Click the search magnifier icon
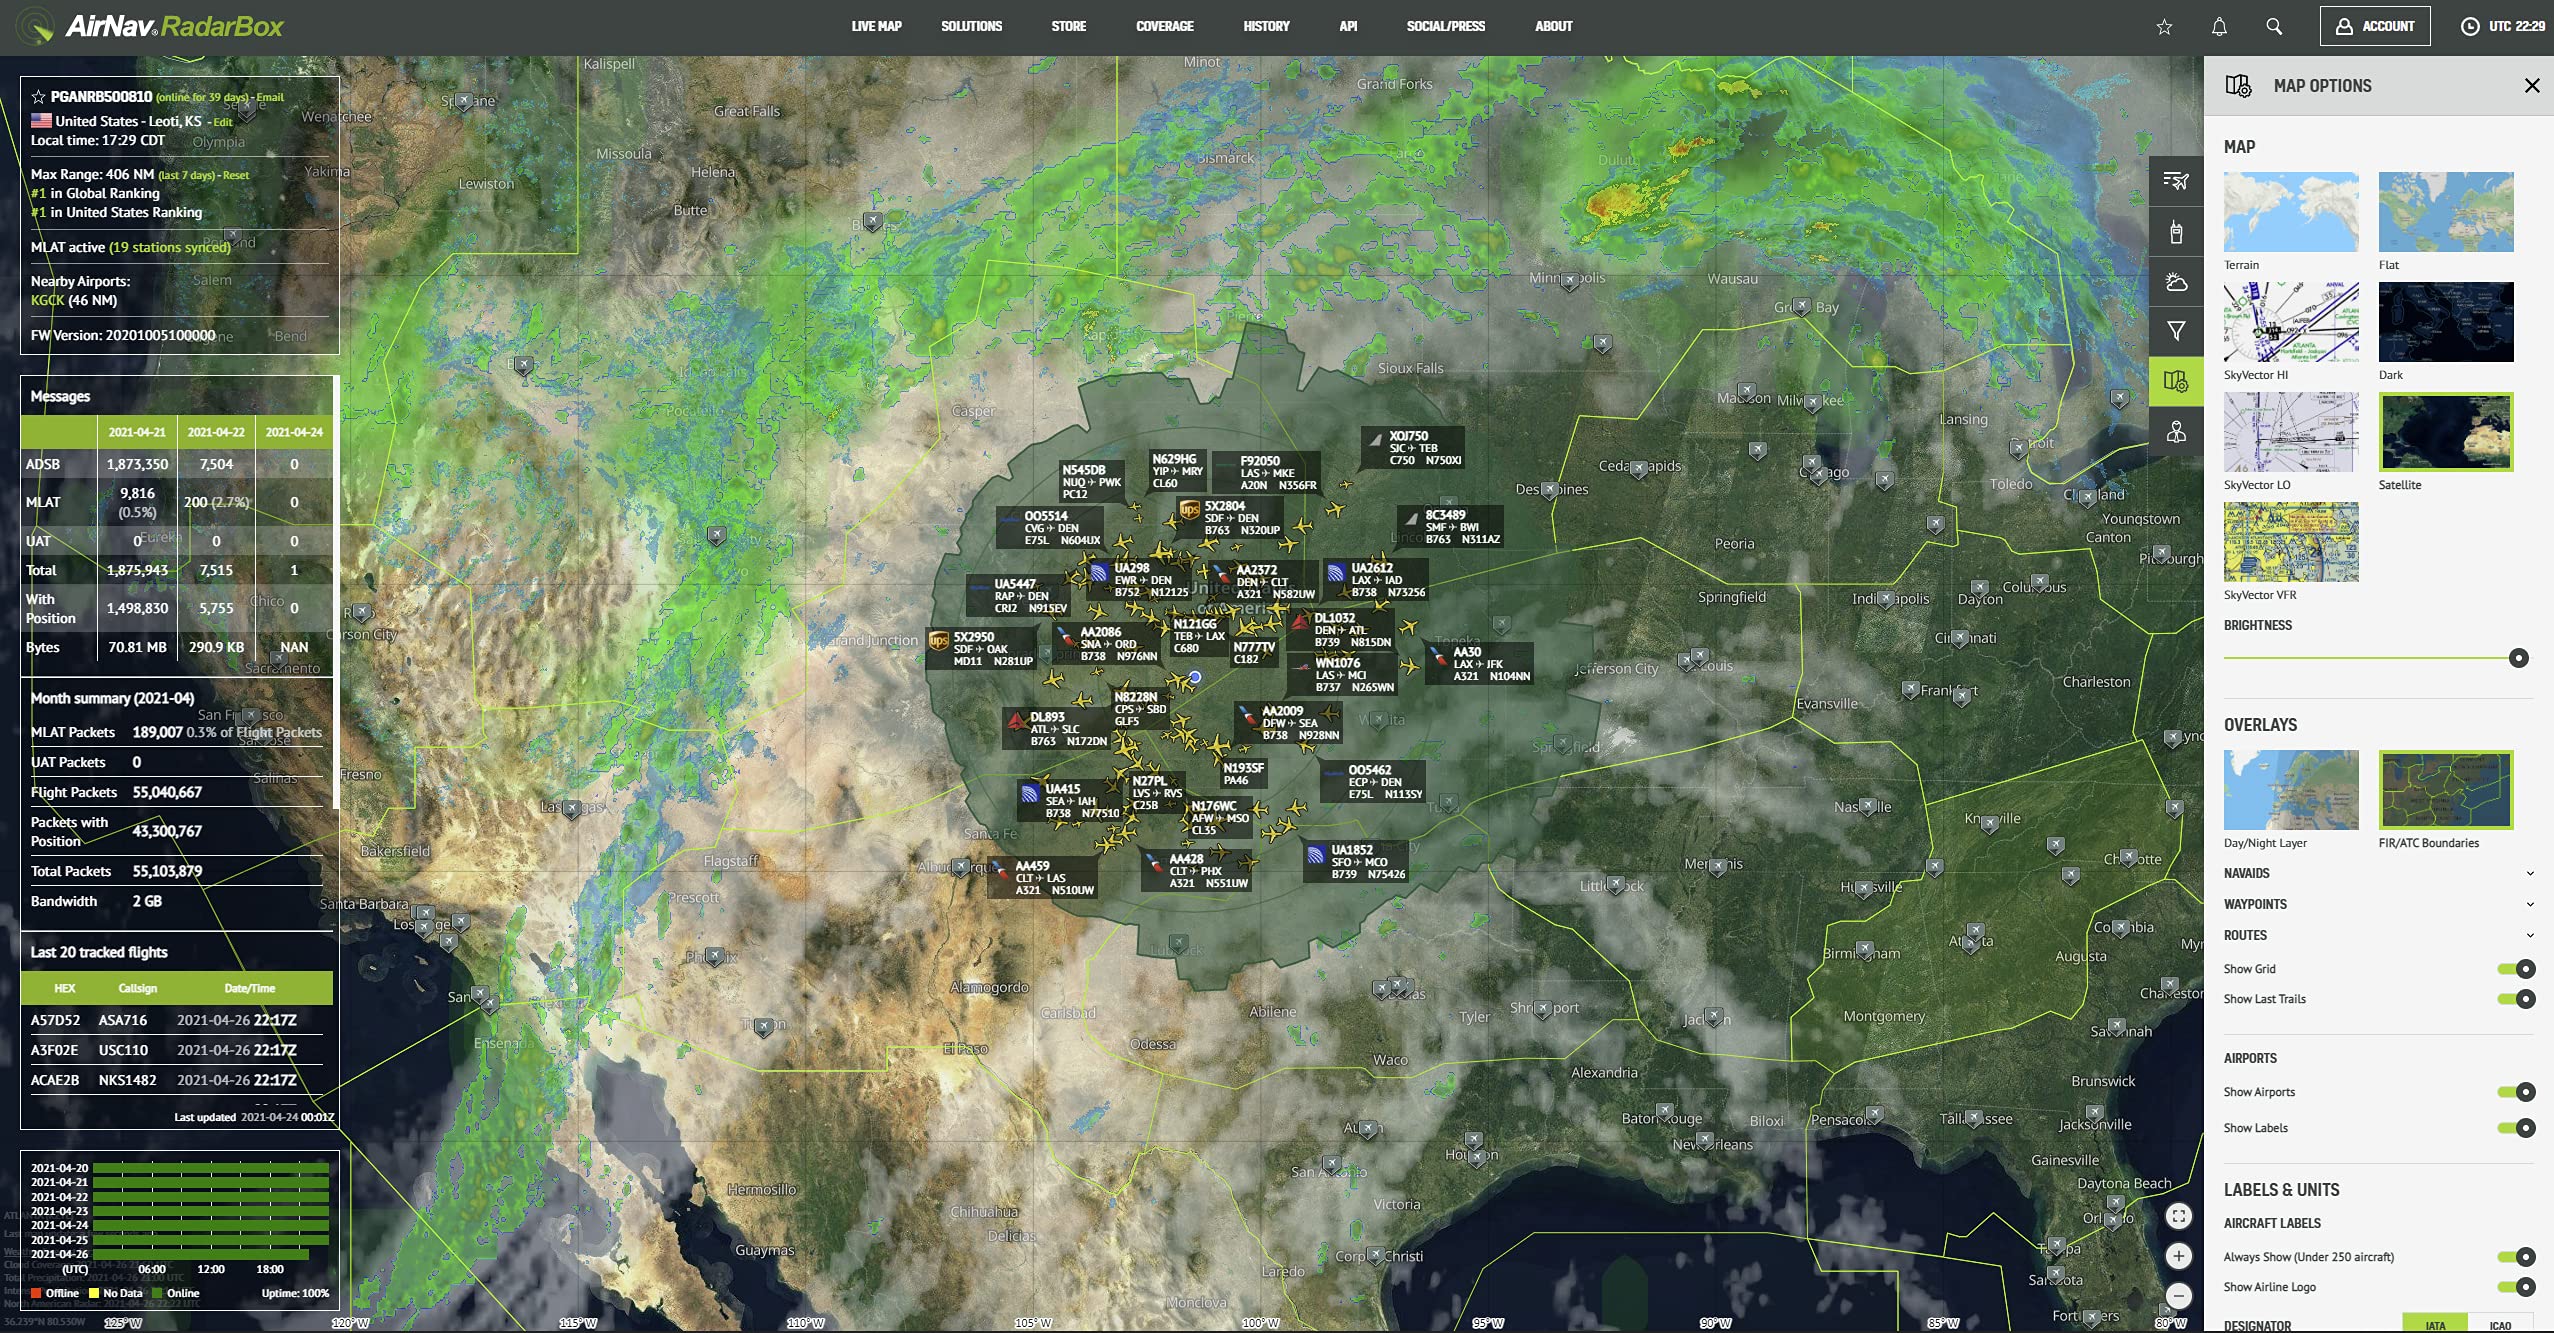 (x=2274, y=27)
